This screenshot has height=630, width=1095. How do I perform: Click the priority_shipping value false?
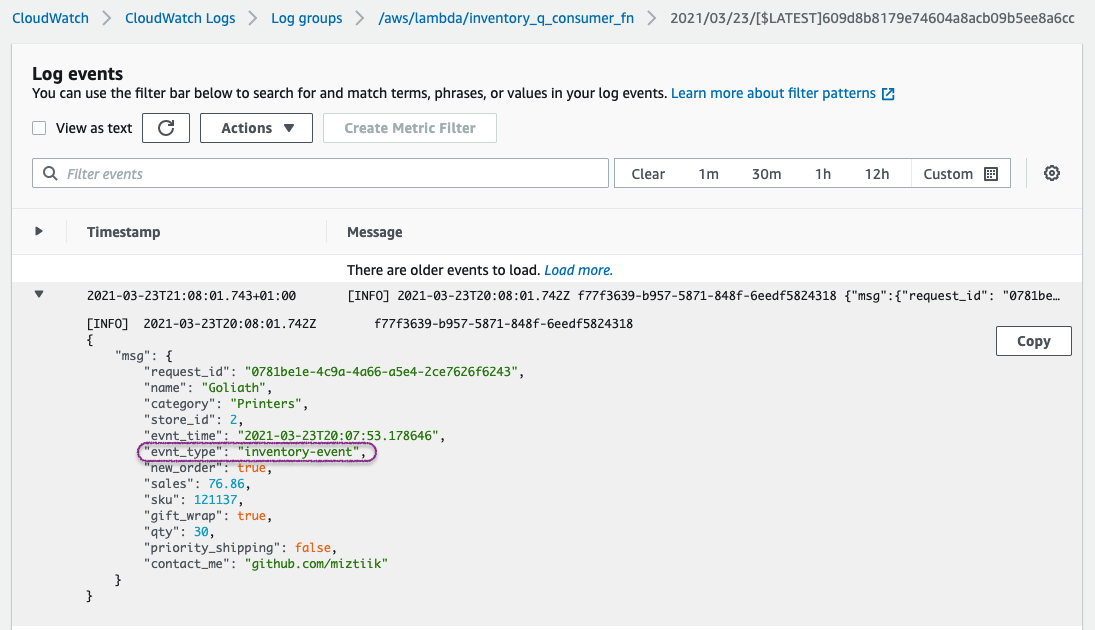(312, 548)
